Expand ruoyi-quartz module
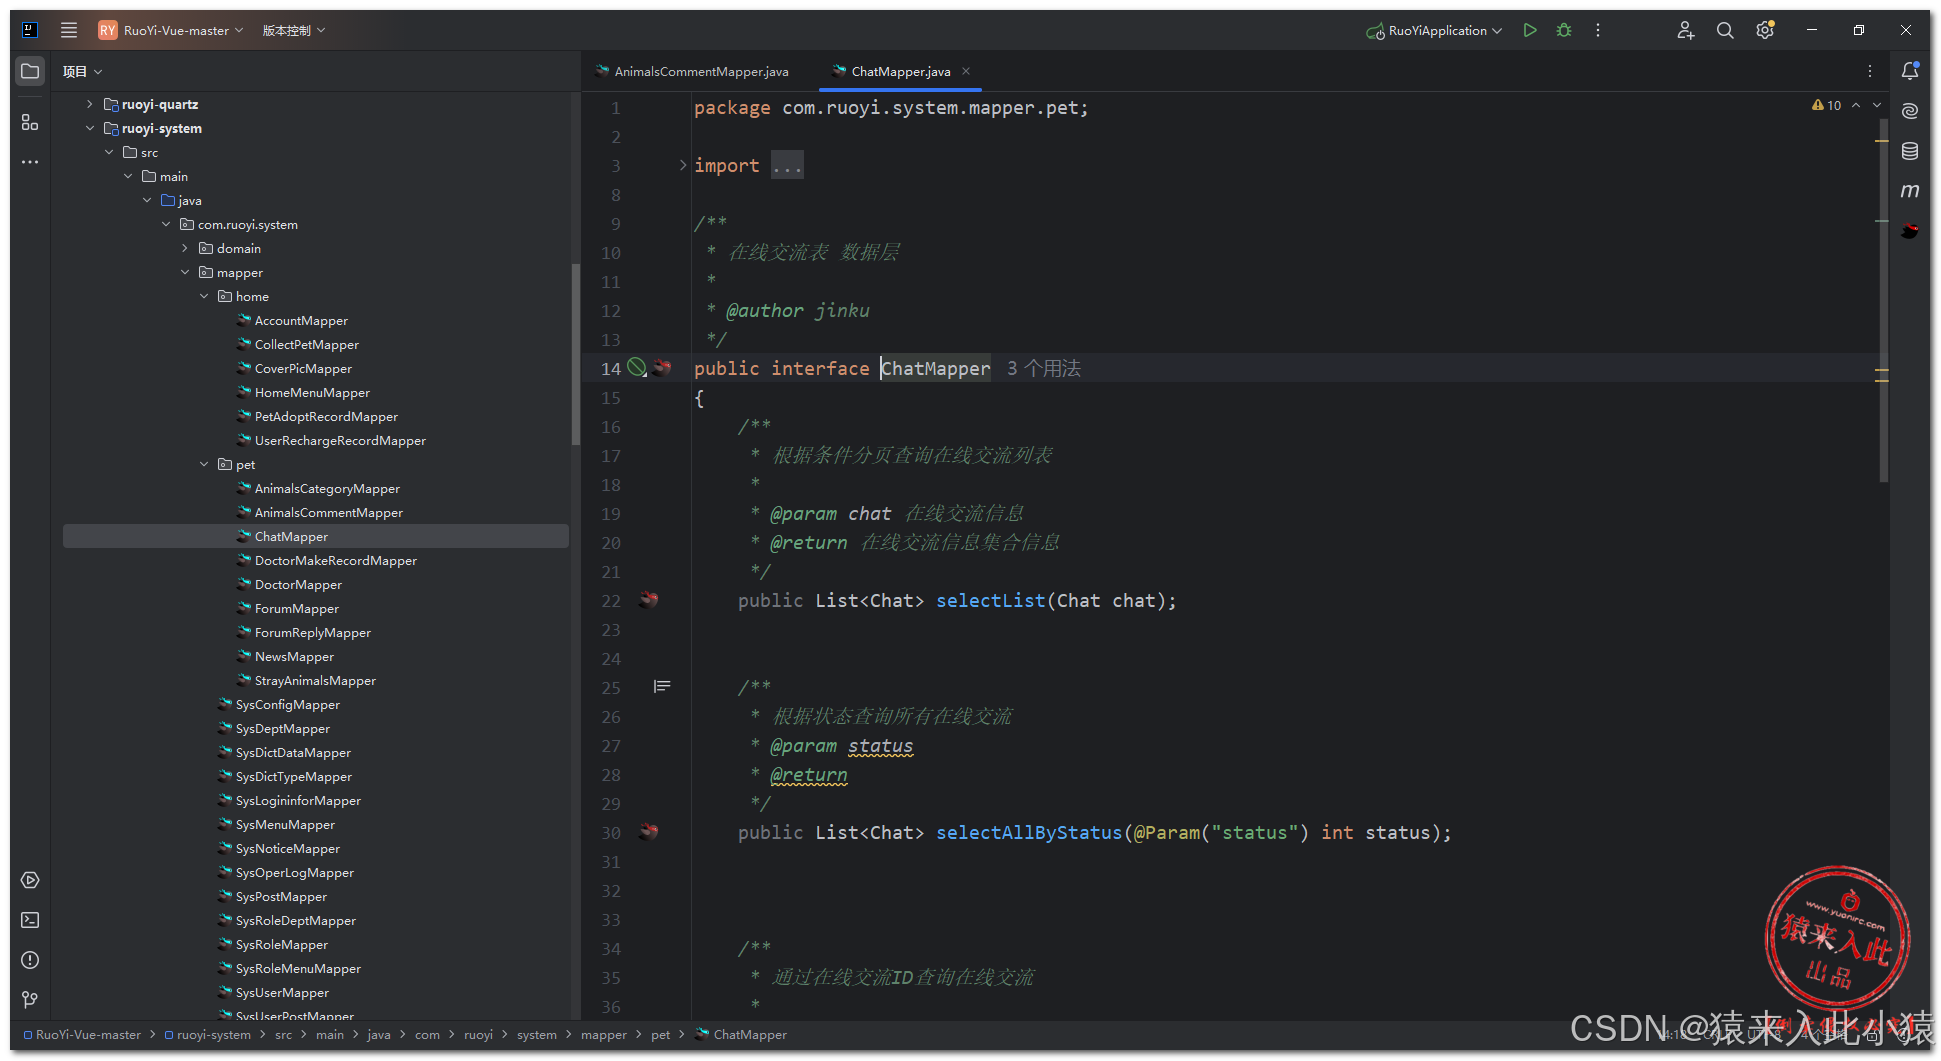Image resolution: width=1941 pixels, height=1061 pixels. (x=90, y=104)
